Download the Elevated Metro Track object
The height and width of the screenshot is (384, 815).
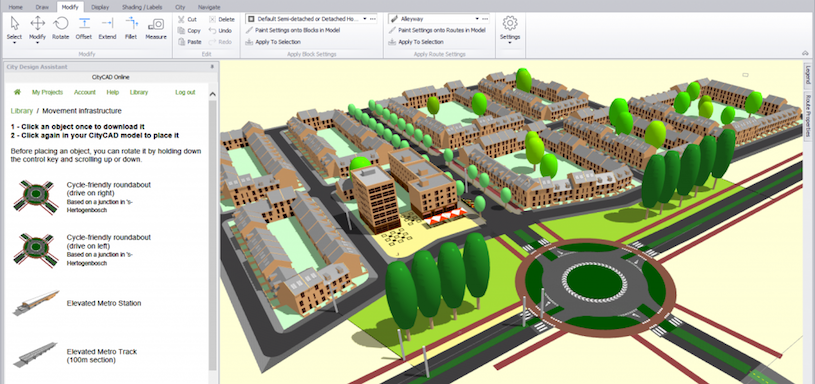pos(36,355)
